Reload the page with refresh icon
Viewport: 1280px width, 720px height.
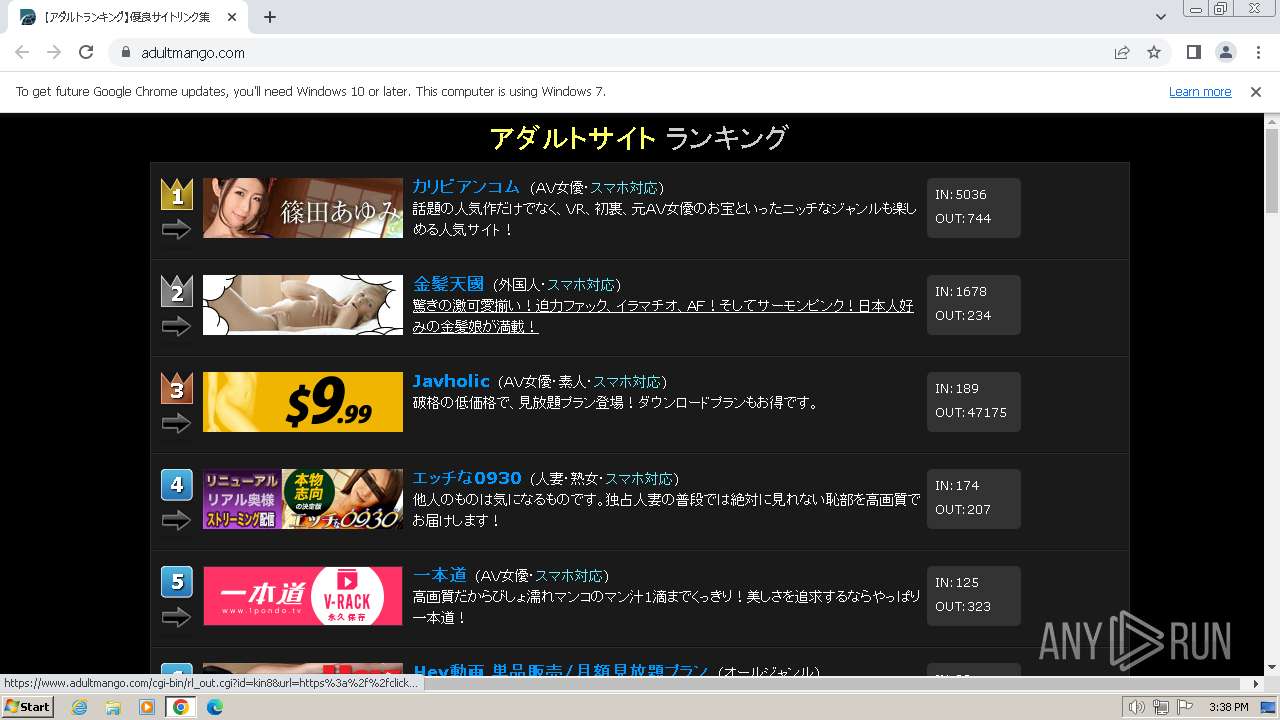(86, 52)
